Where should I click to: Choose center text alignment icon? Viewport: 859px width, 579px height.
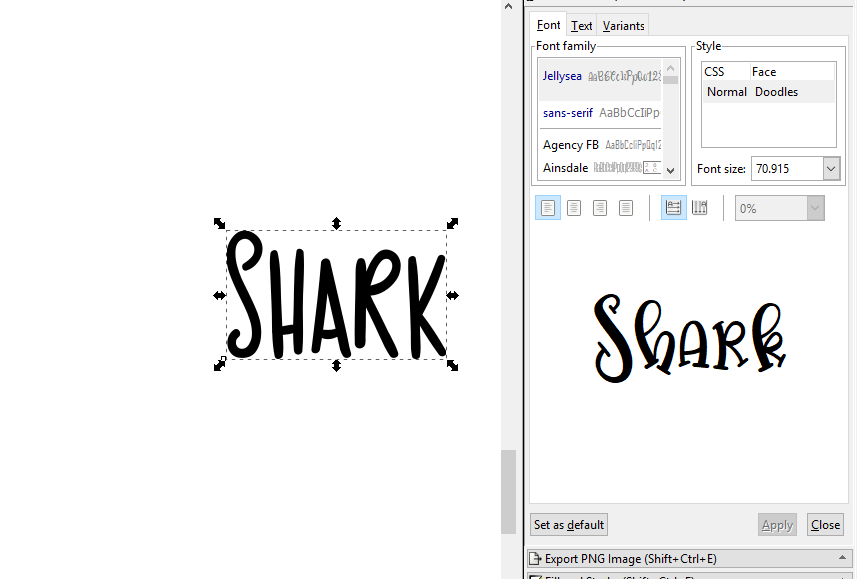click(x=574, y=208)
